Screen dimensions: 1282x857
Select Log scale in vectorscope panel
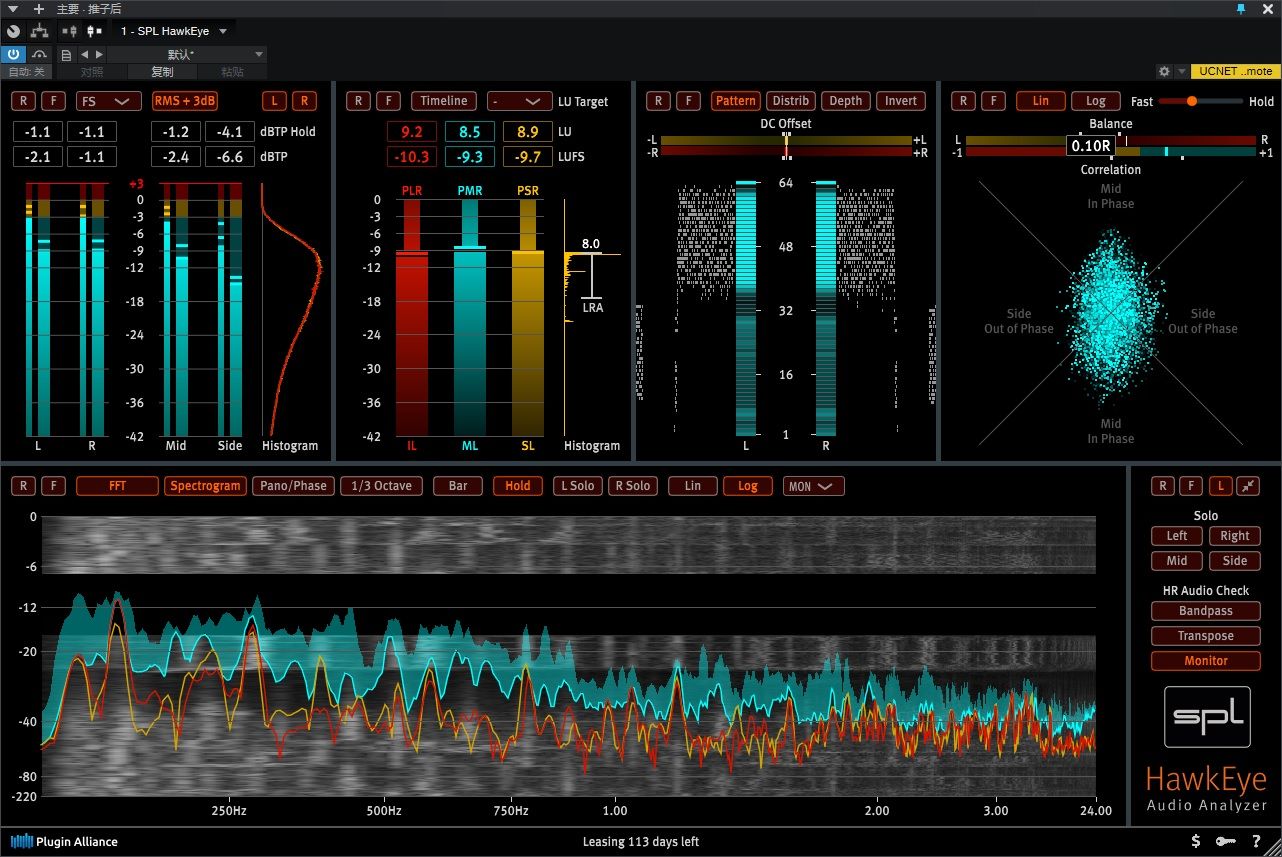pyautogui.click(x=1096, y=101)
